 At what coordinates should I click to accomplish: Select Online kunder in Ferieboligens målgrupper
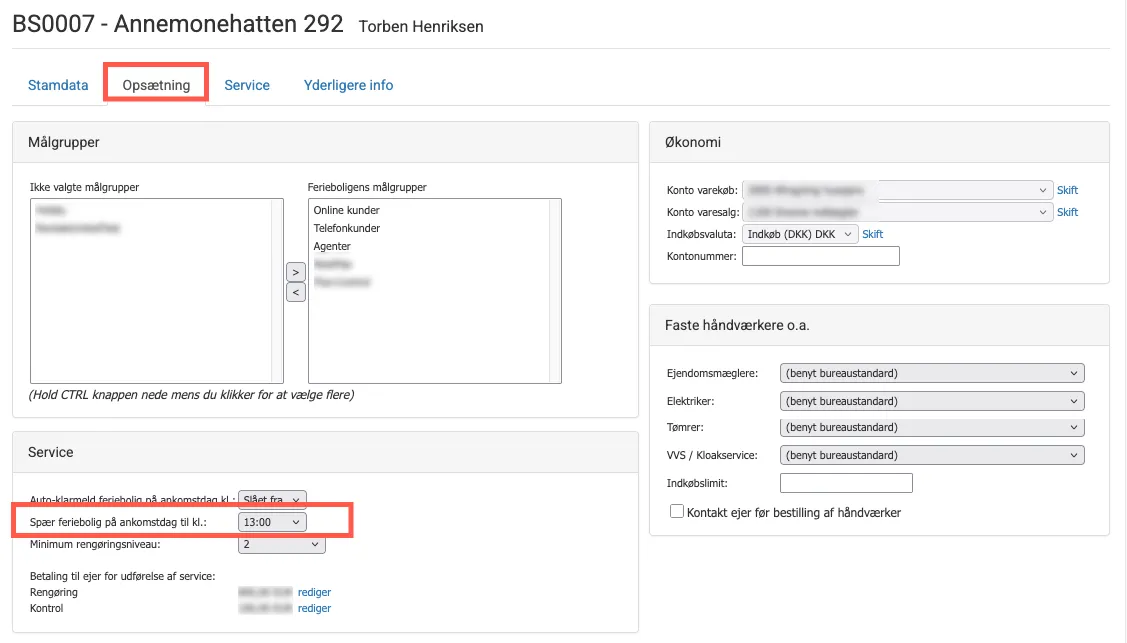tap(347, 210)
